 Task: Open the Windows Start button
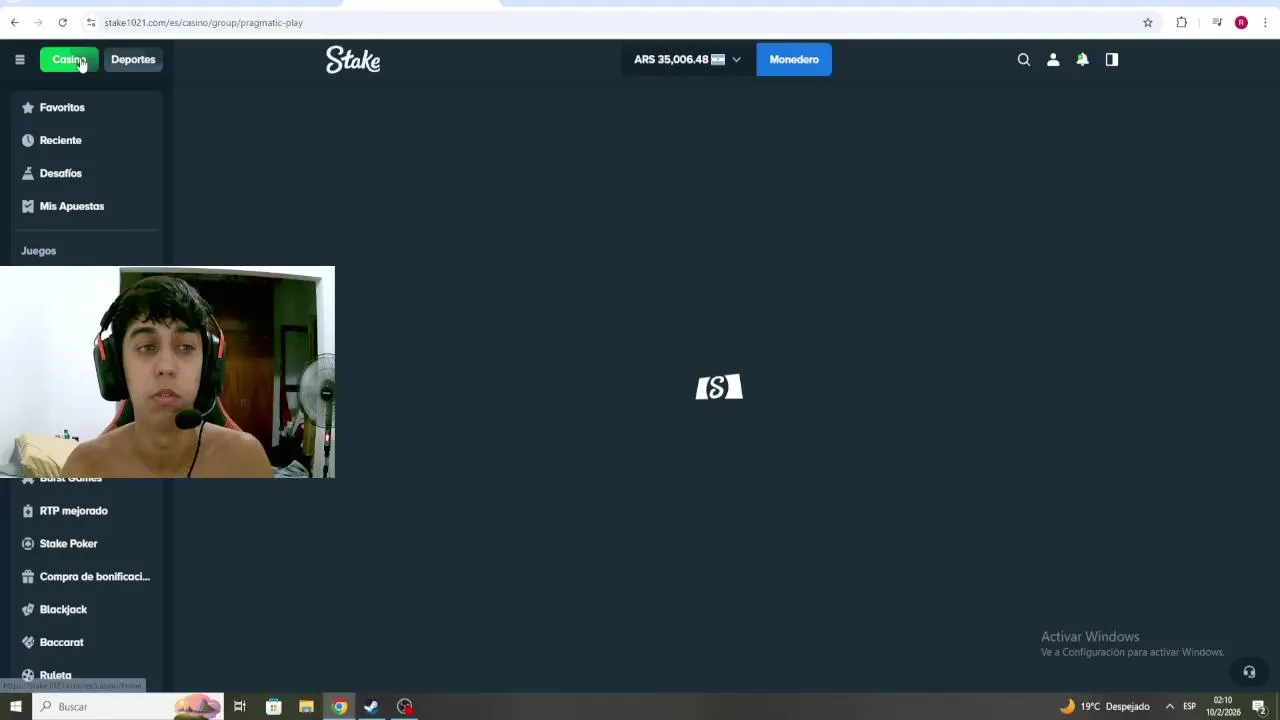tap(15, 707)
